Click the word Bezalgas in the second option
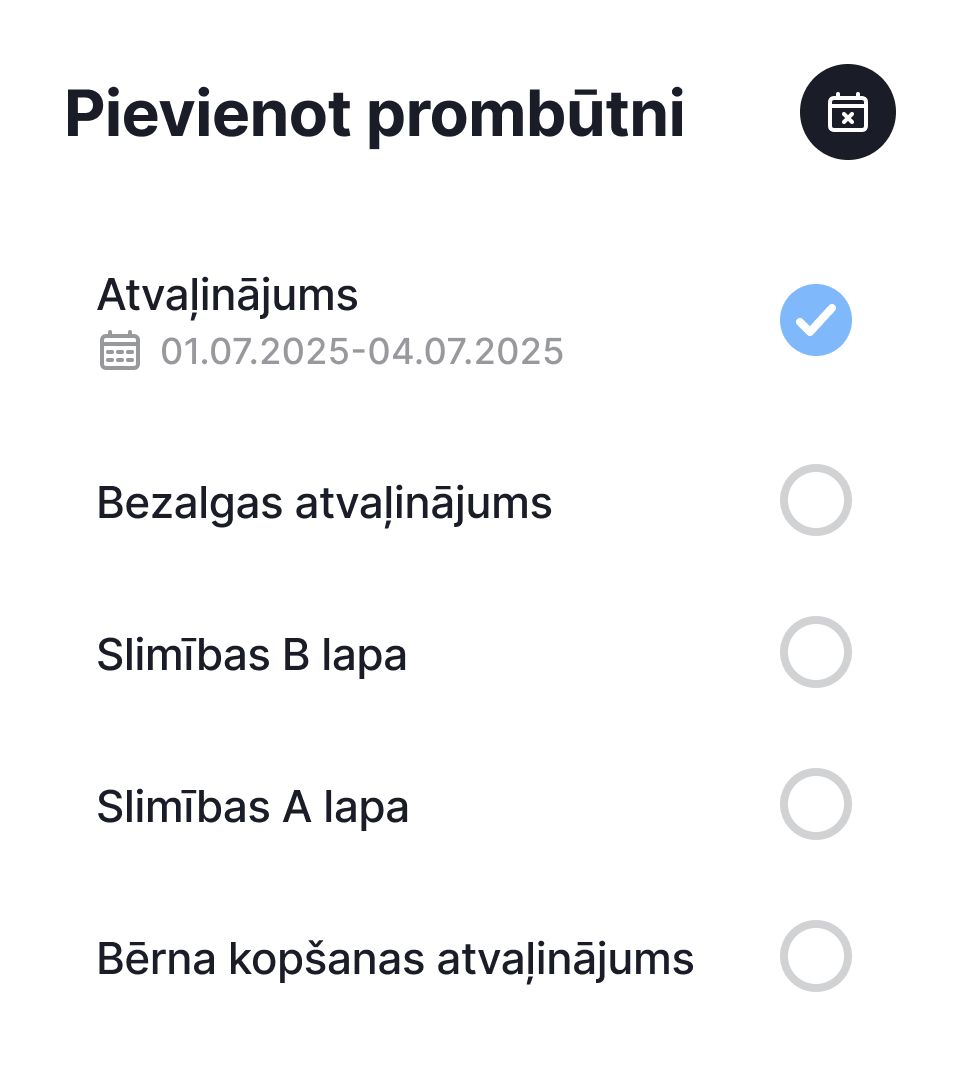The width and height of the screenshot is (960, 1088). point(189,504)
